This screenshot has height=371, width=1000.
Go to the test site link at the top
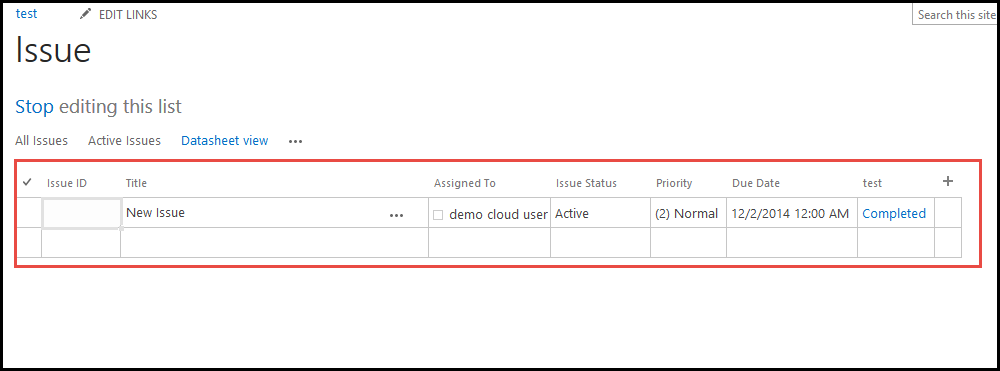click(26, 13)
